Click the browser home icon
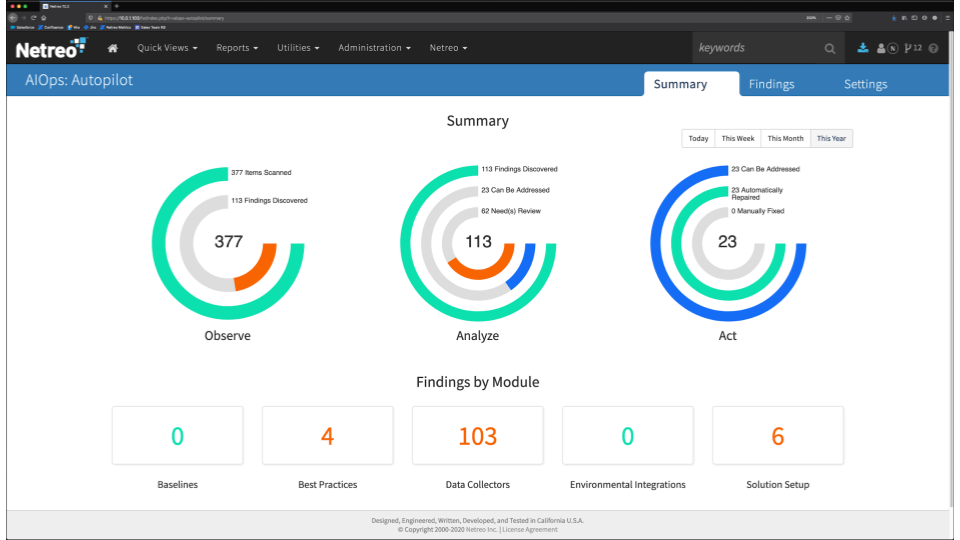The image size is (960, 540). click(x=43, y=18)
